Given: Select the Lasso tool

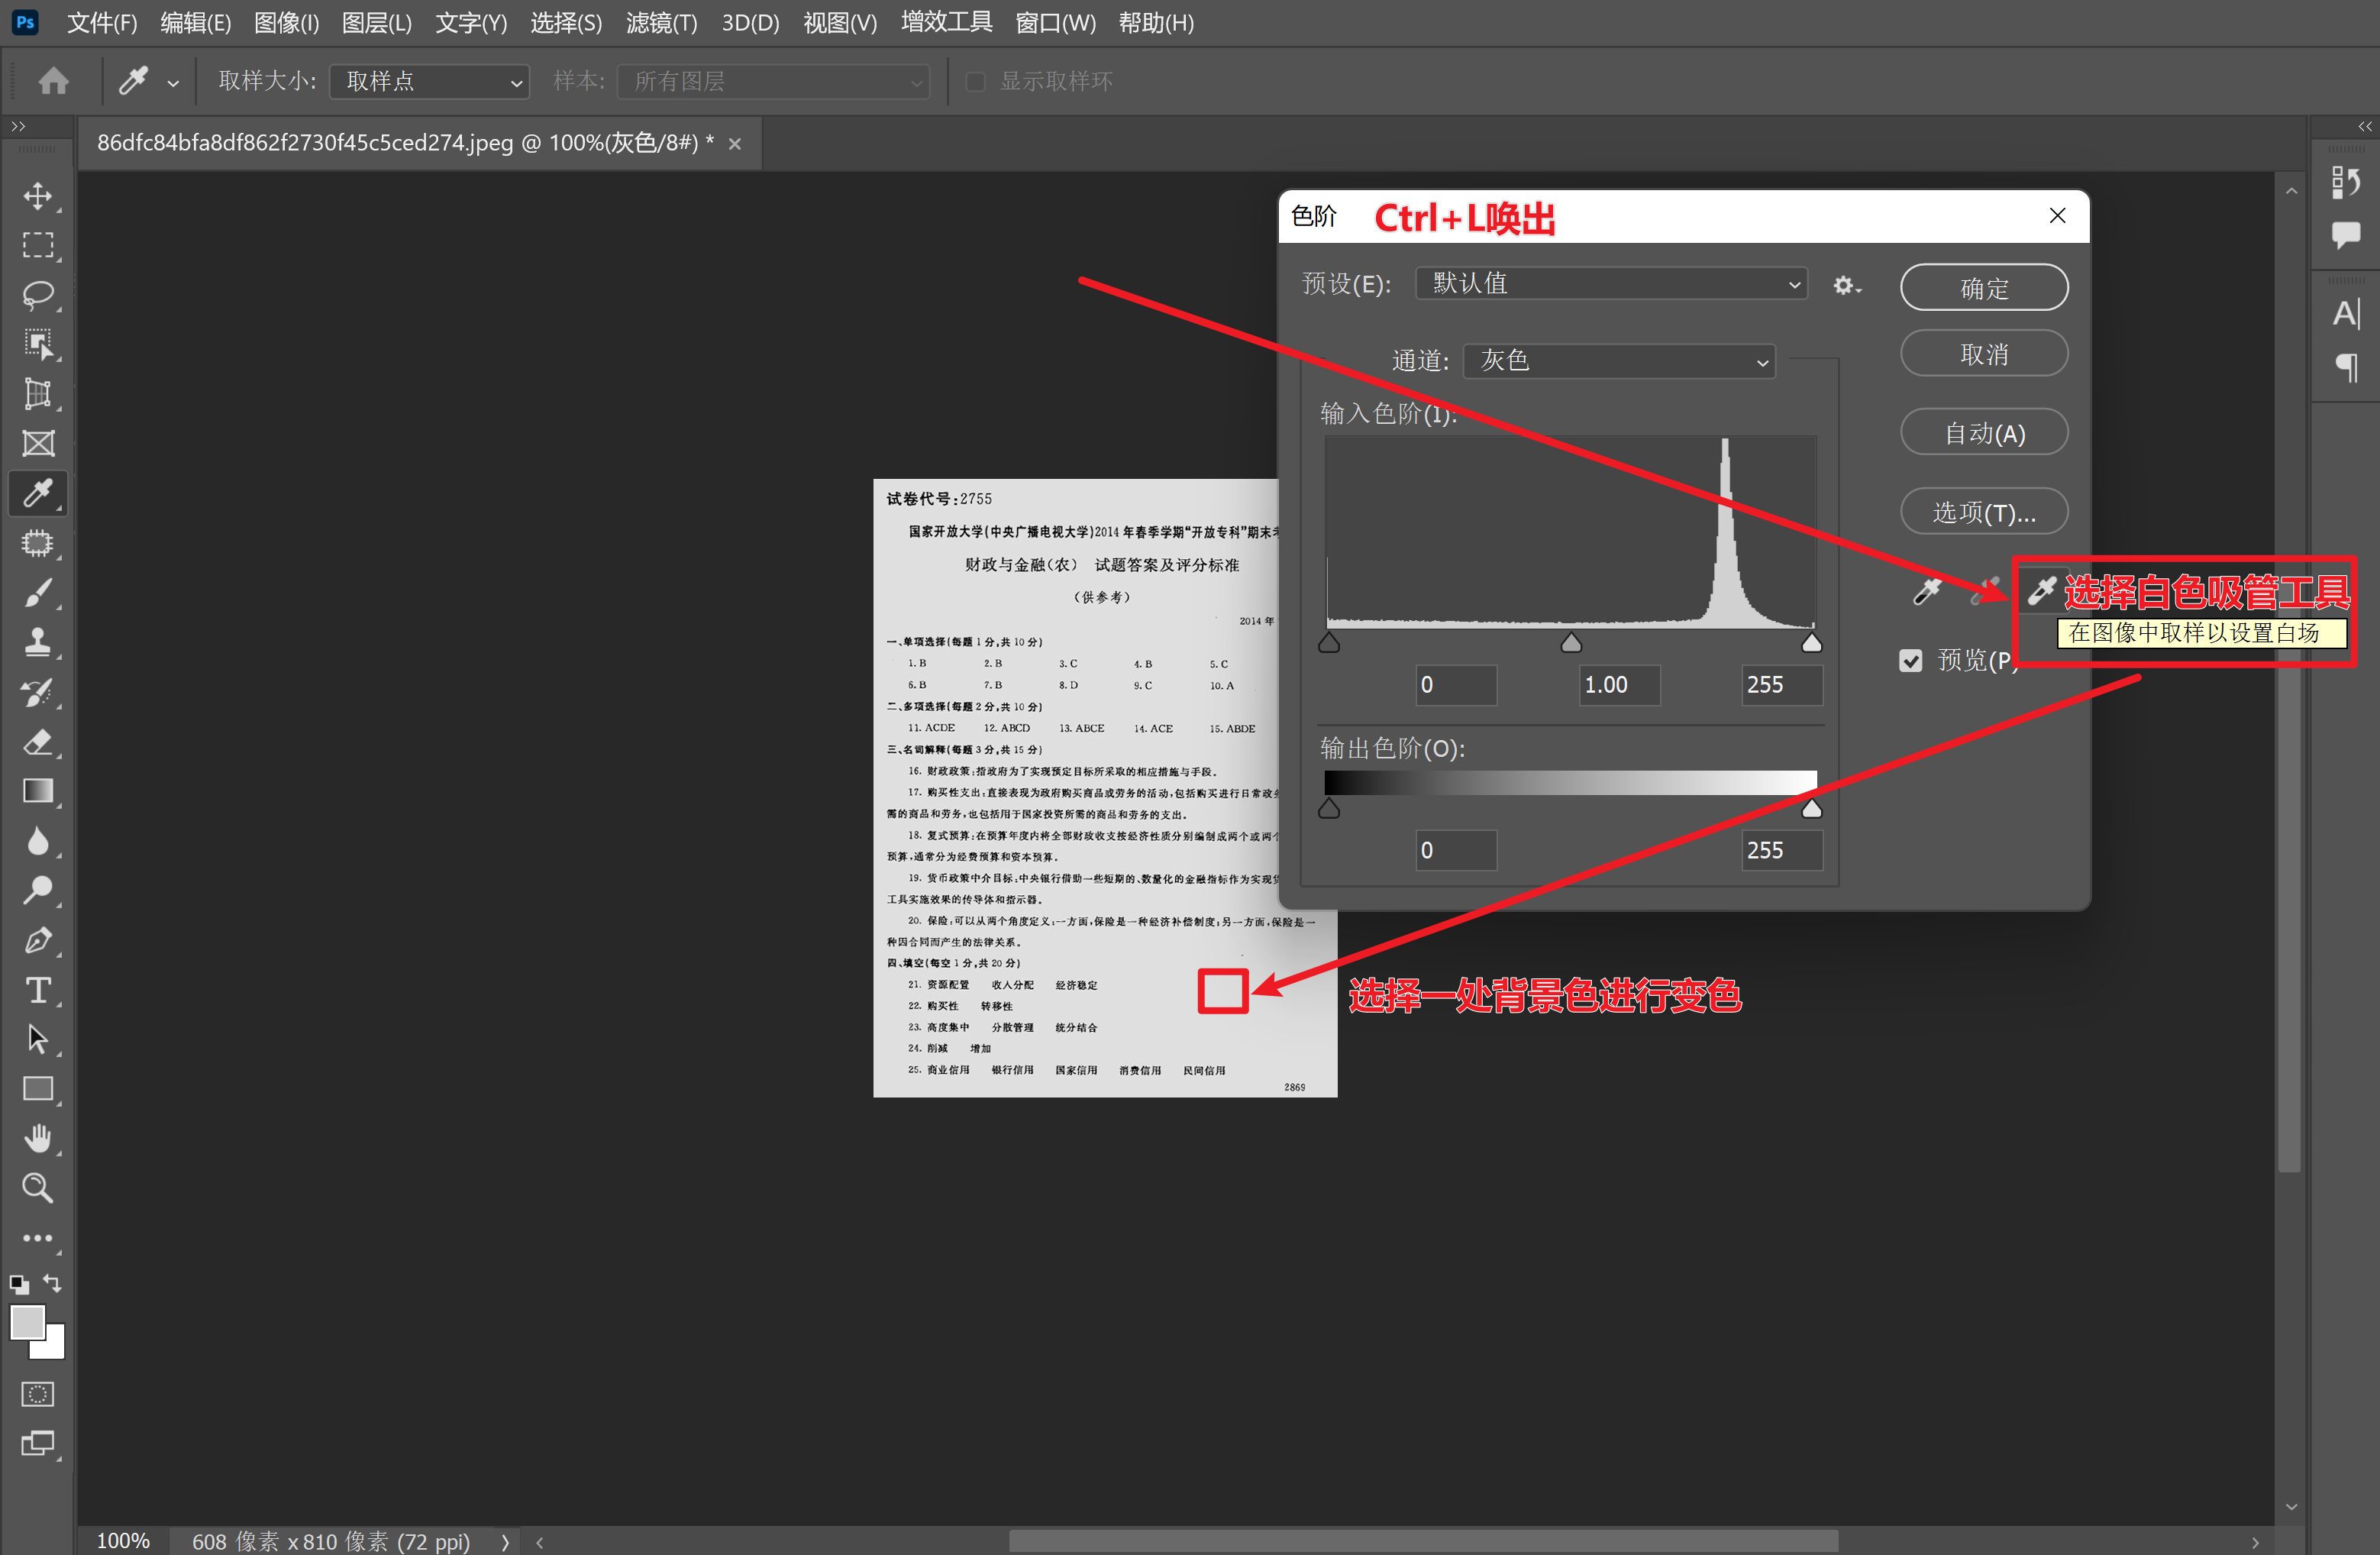Looking at the screenshot, I should coord(38,295).
